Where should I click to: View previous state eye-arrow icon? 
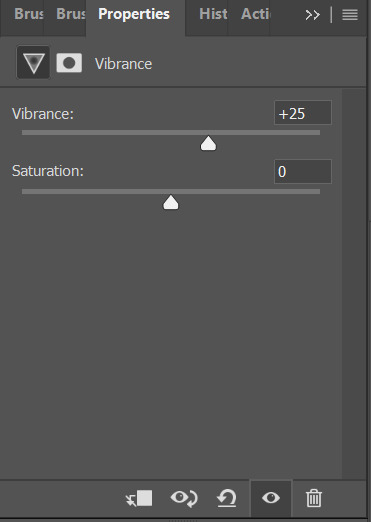(x=184, y=498)
